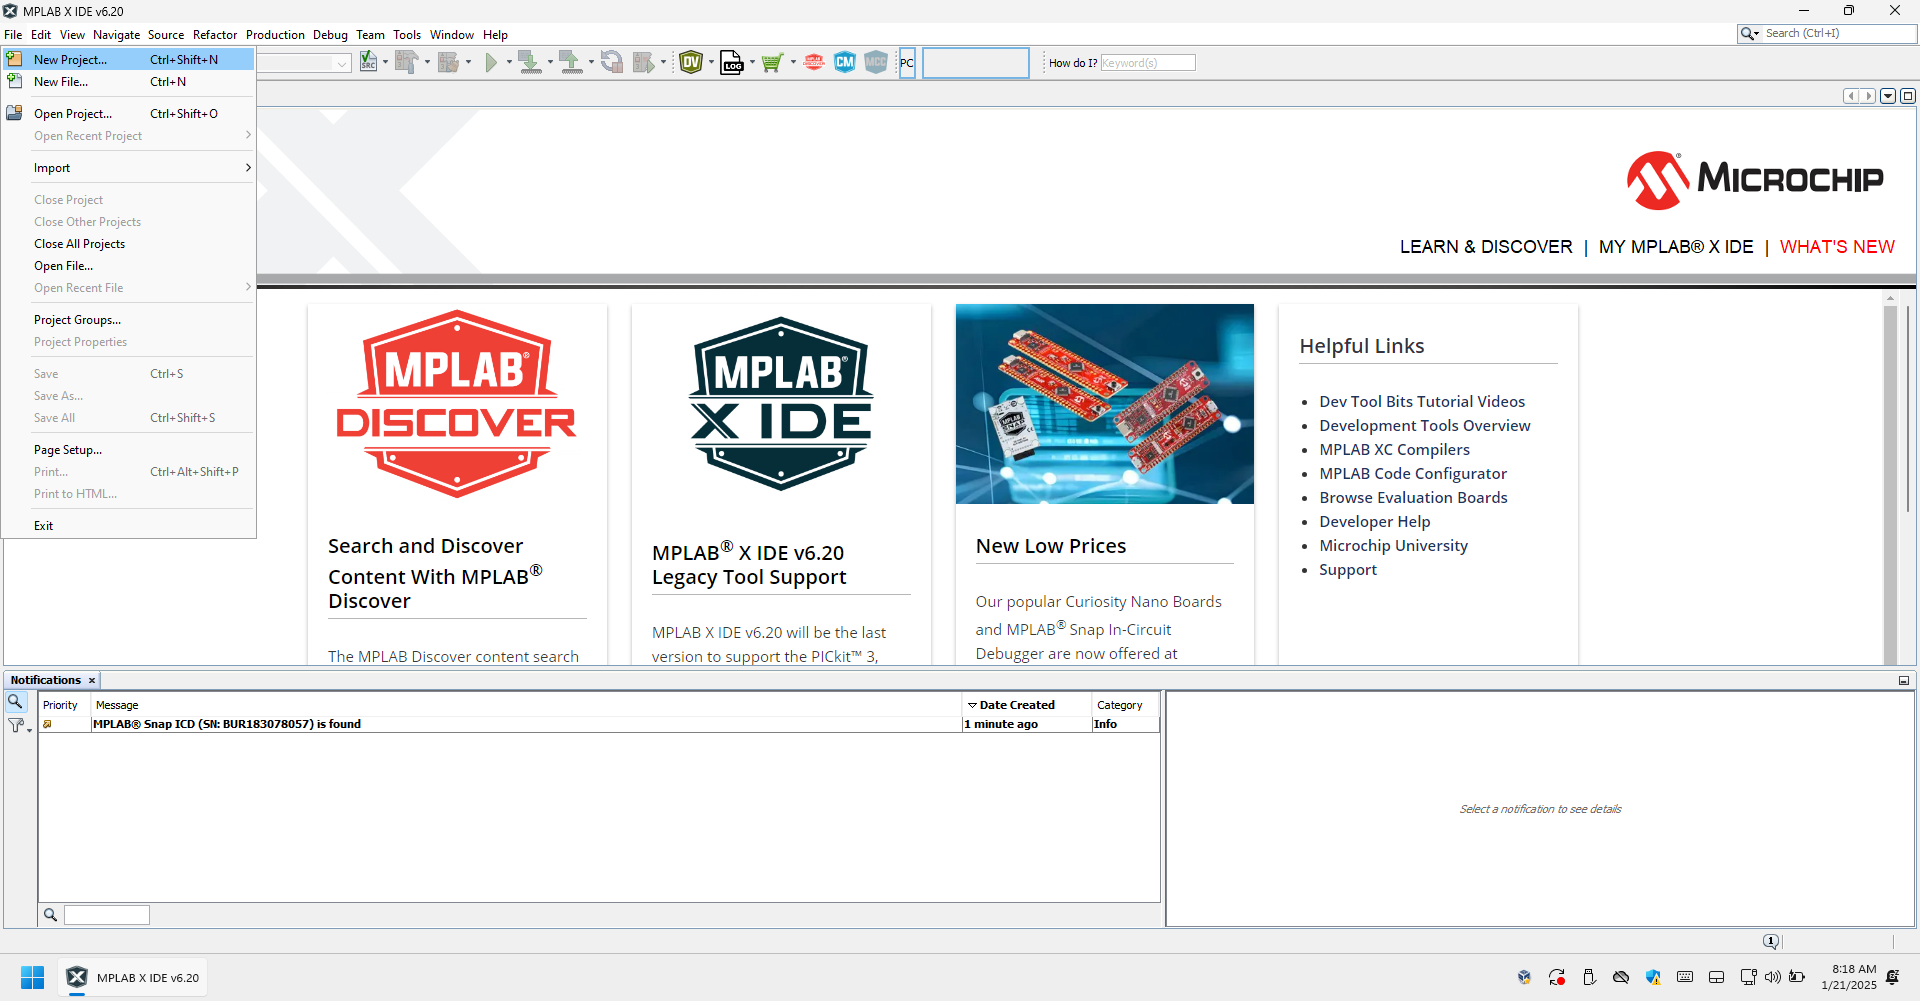The image size is (1920, 1001).
Task: Click the touch keyboard tray icon
Action: tap(1685, 977)
